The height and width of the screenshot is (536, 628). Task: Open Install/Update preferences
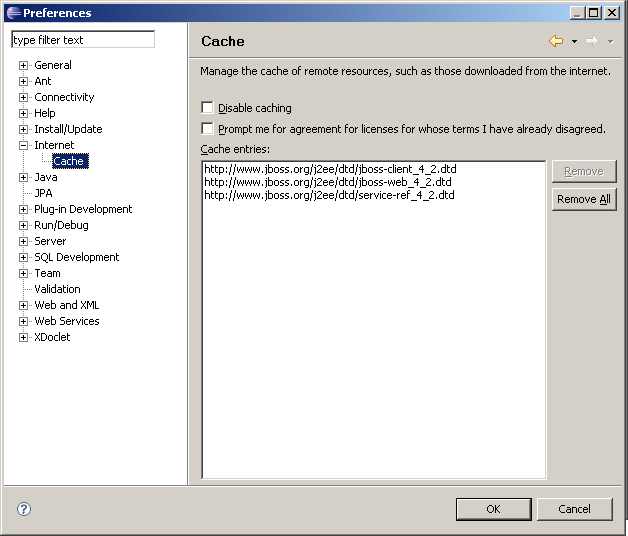pyautogui.click(x=68, y=129)
